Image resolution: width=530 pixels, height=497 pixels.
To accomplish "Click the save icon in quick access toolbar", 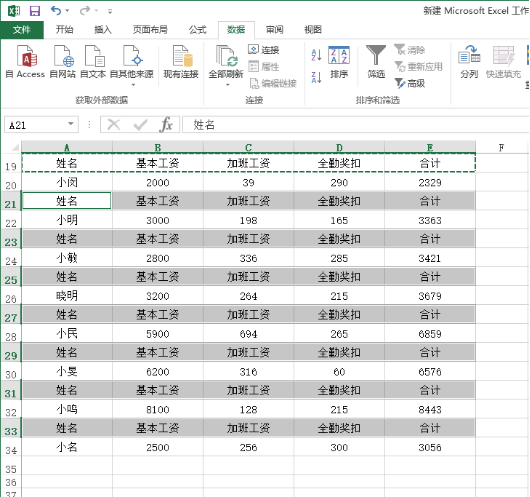I will tap(35, 11).
